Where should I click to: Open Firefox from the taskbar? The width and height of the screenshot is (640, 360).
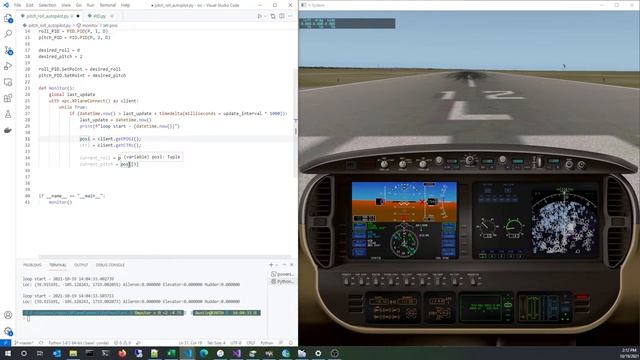(x=122, y=353)
